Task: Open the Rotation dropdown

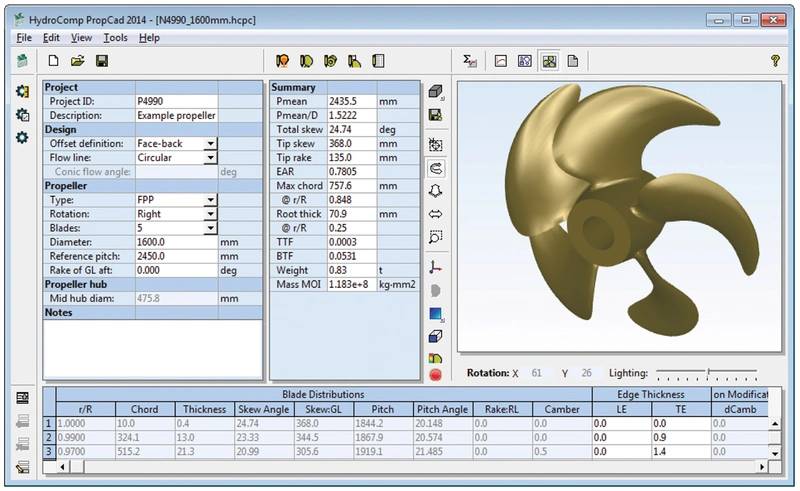Action: [x=210, y=214]
